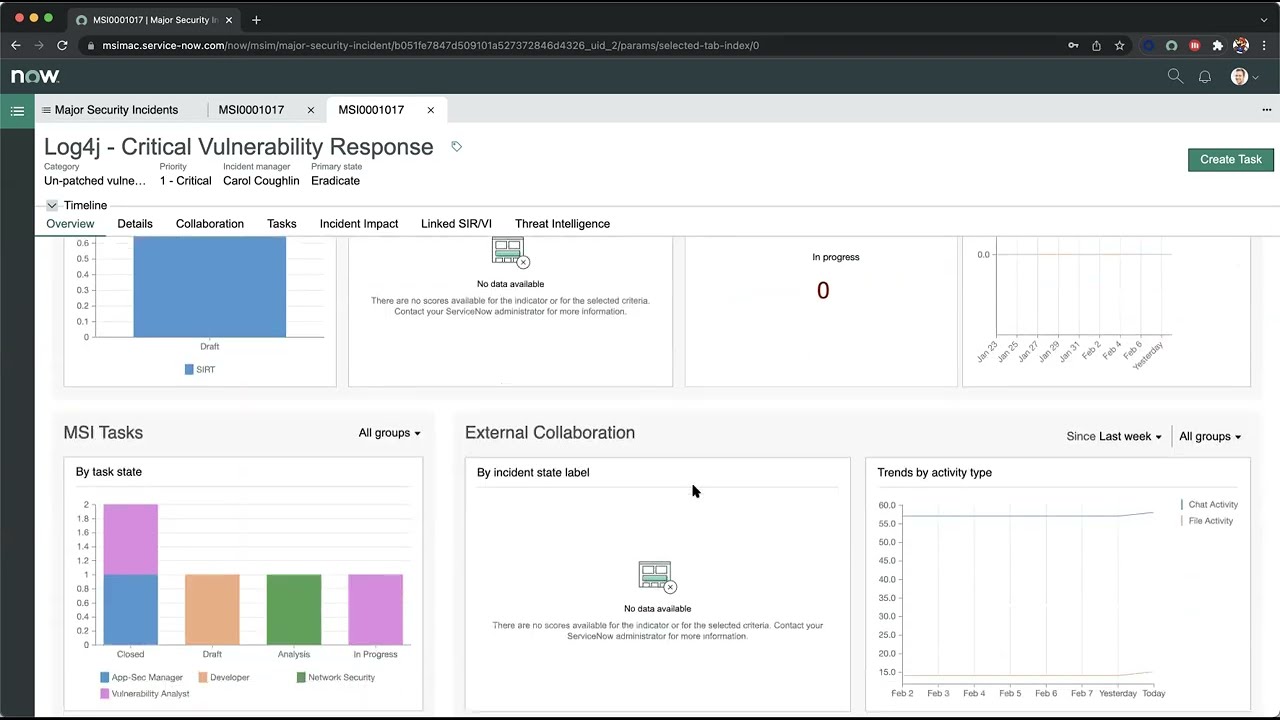This screenshot has width=1280, height=720.
Task: Switch to the first MSI0001017 tab
Action: 251,110
